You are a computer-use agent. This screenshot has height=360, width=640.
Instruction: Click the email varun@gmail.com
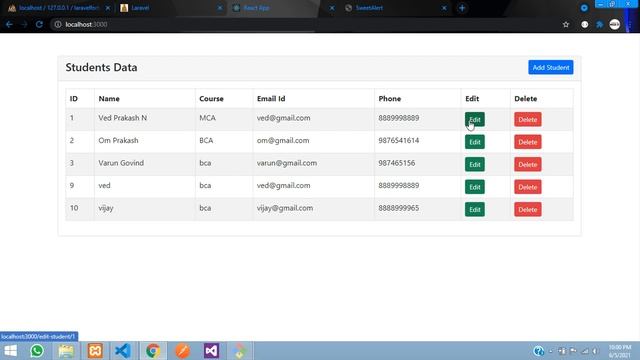[287, 163]
